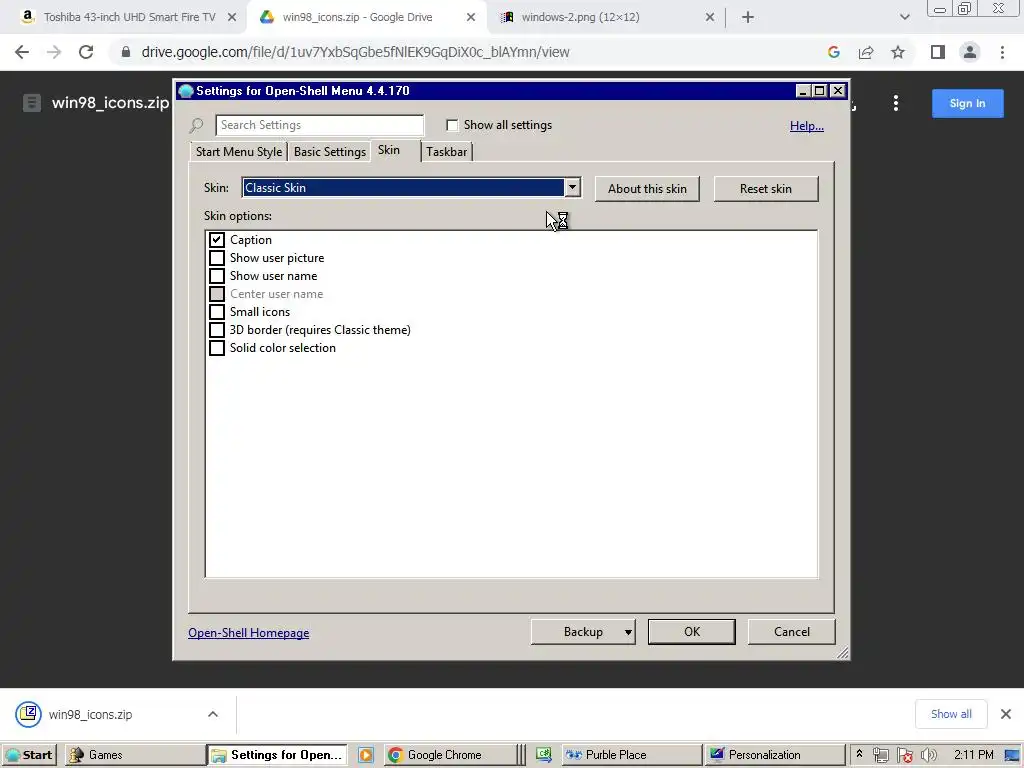Viewport: 1024px width, 768px height.
Task: Switch to Start Menu Style tab
Action: click(239, 152)
